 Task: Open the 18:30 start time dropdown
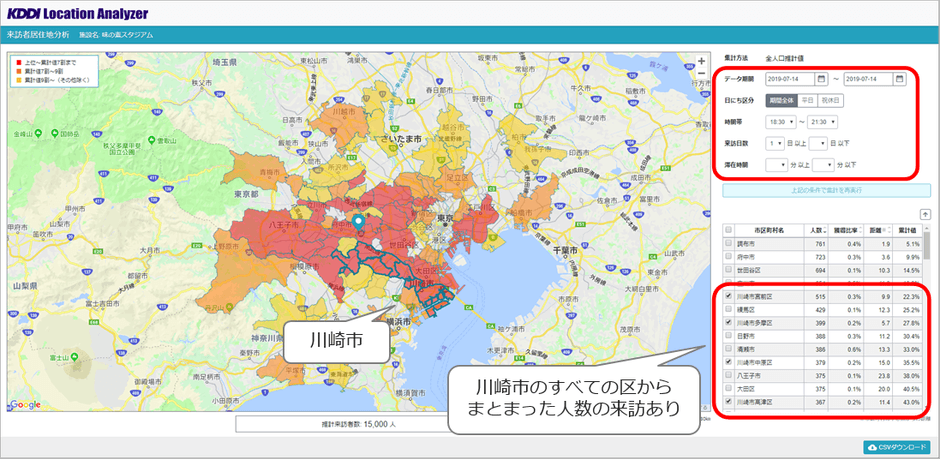pyautogui.click(x=780, y=122)
